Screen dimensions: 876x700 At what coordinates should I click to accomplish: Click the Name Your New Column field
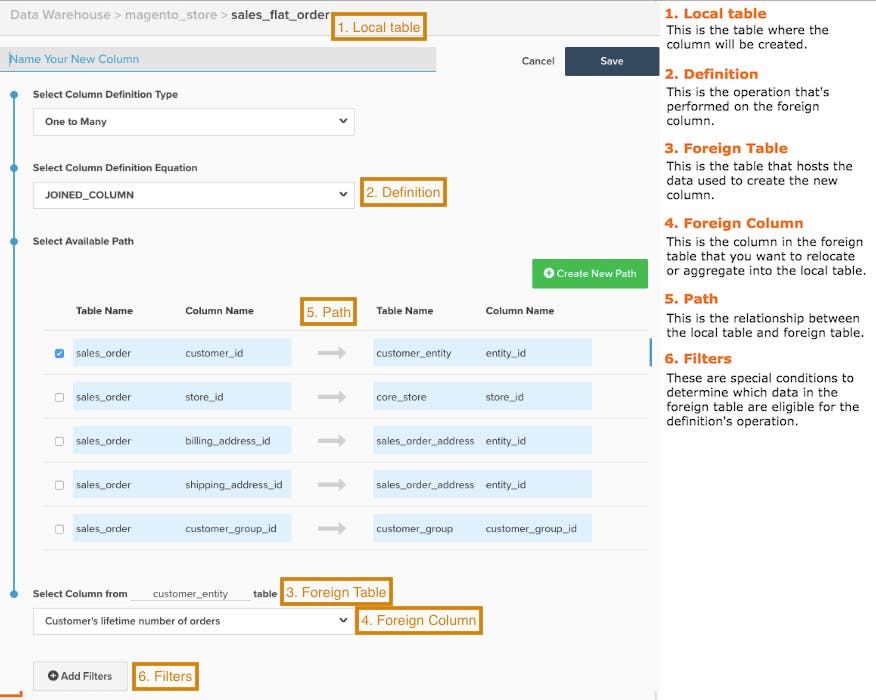(218, 60)
